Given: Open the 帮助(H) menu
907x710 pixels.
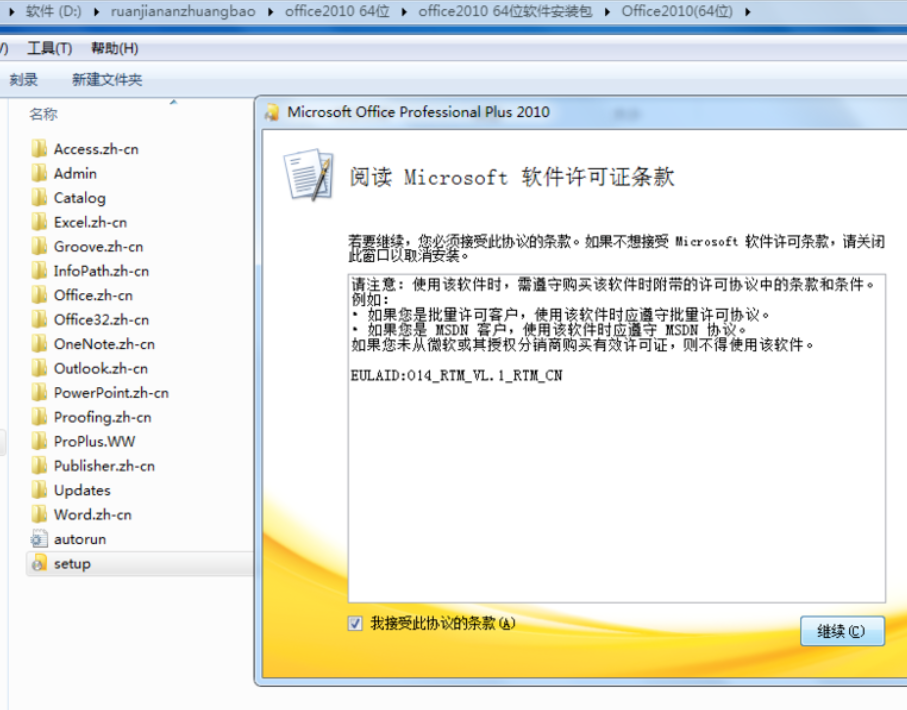Looking at the screenshot, I should [115, 49].
